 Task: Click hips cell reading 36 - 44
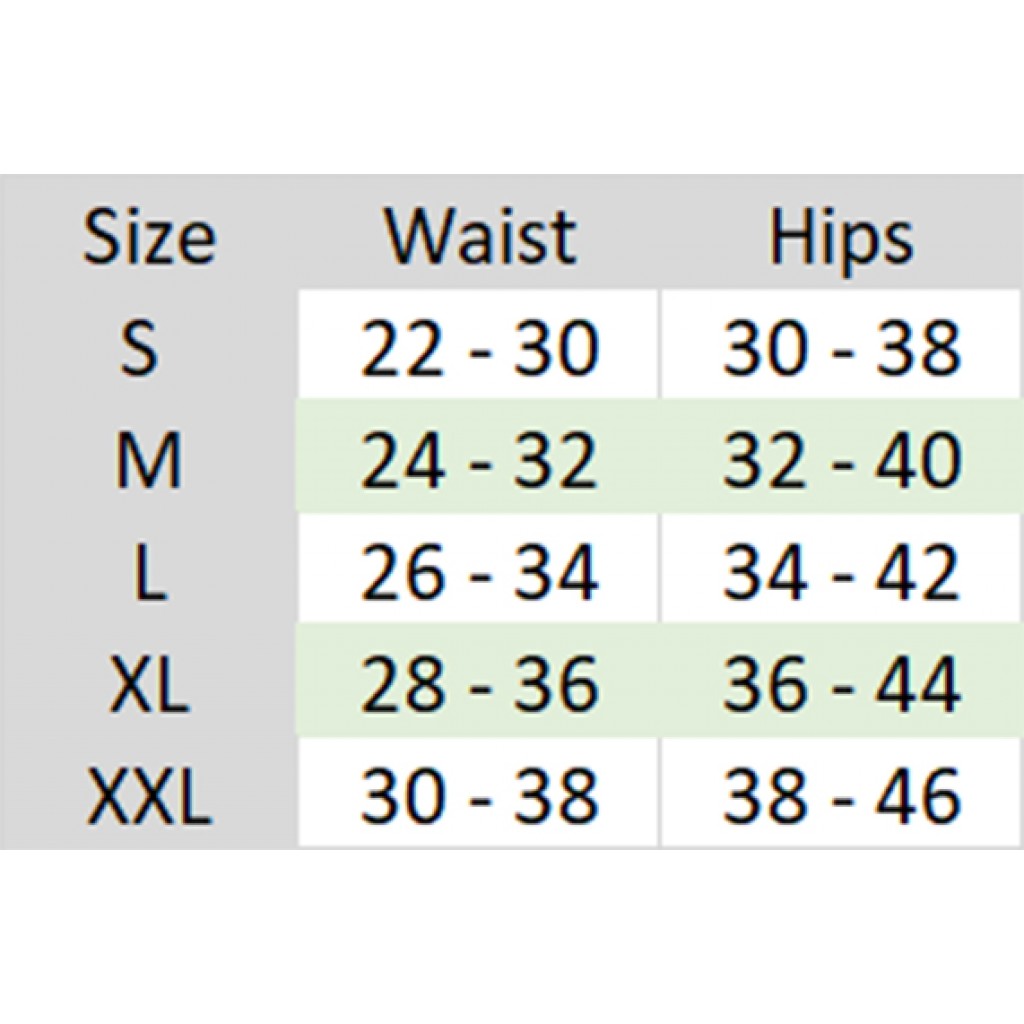click(x=841, y=685)
